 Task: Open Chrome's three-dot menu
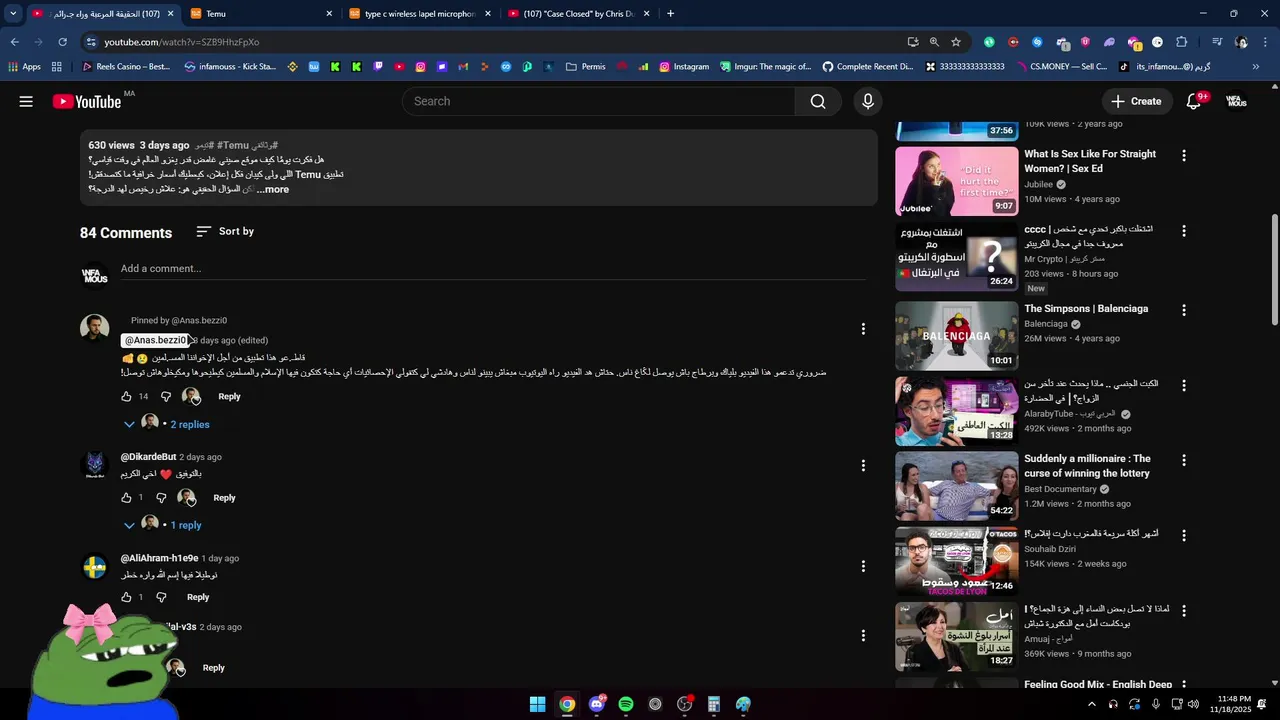coord(1264,42)
